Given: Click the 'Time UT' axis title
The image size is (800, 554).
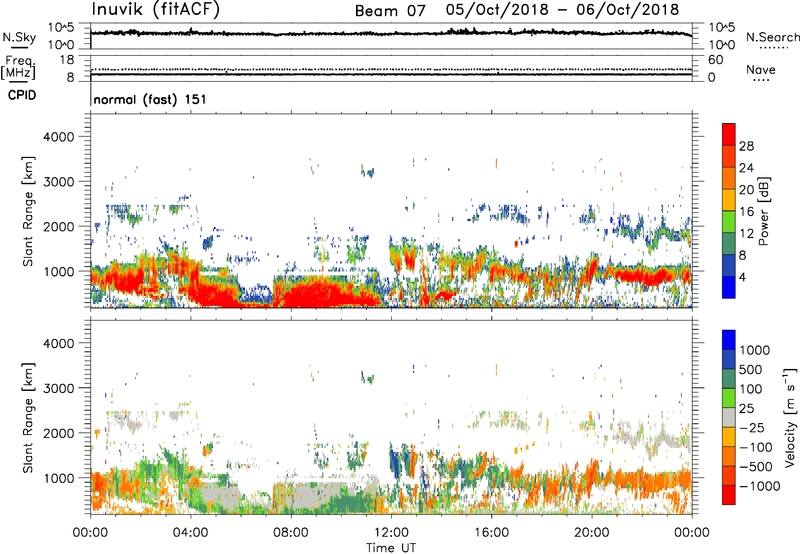Looking at the screenshot, I should click(x=391, y=548).
